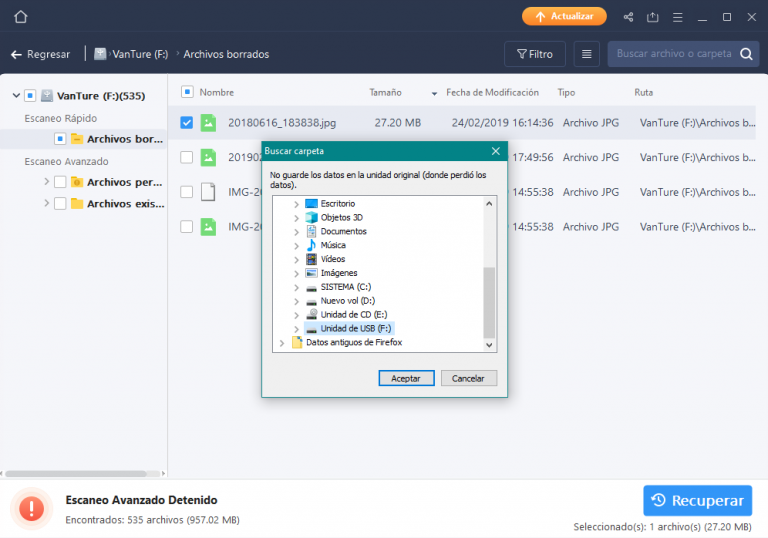The width and height of the screenshot is (768, 538).
Task: Open the Filtro filter button
Action: coord(535,54)
